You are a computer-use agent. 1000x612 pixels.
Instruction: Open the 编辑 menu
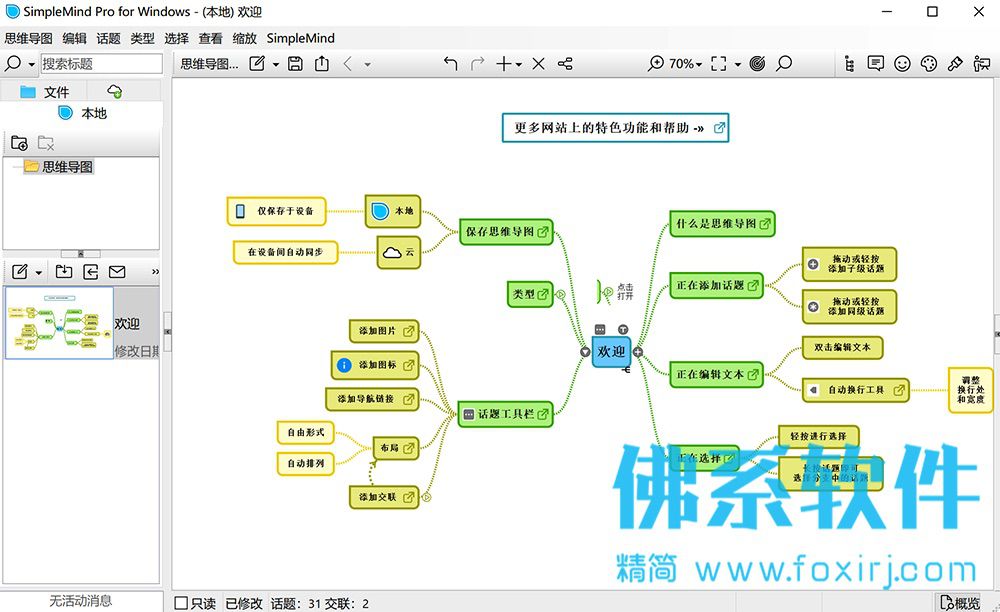pyautogui.click(x=75, y=38)
